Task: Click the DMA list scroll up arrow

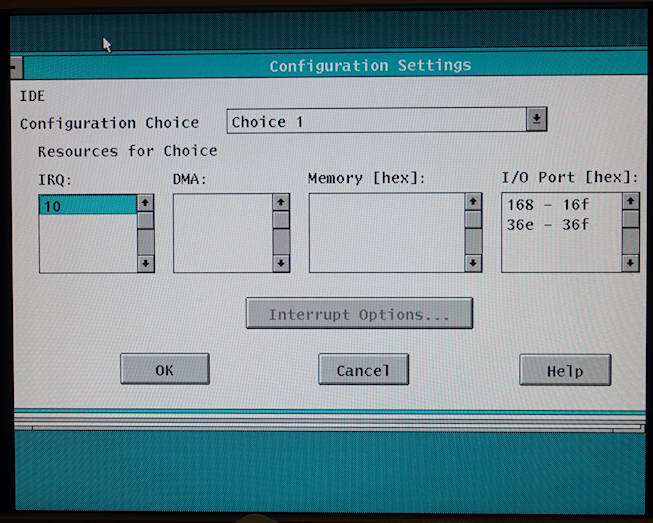Action: point(281,202)
